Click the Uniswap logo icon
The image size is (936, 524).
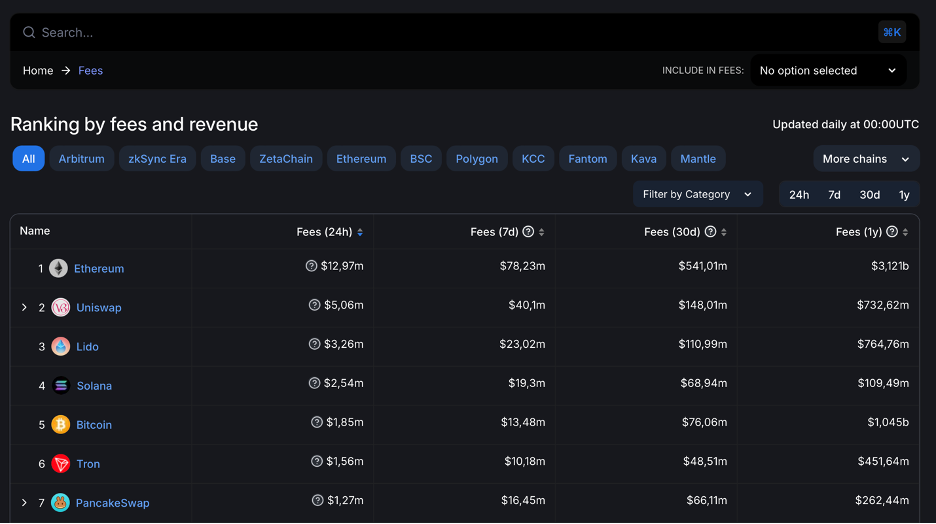(61, 307)
